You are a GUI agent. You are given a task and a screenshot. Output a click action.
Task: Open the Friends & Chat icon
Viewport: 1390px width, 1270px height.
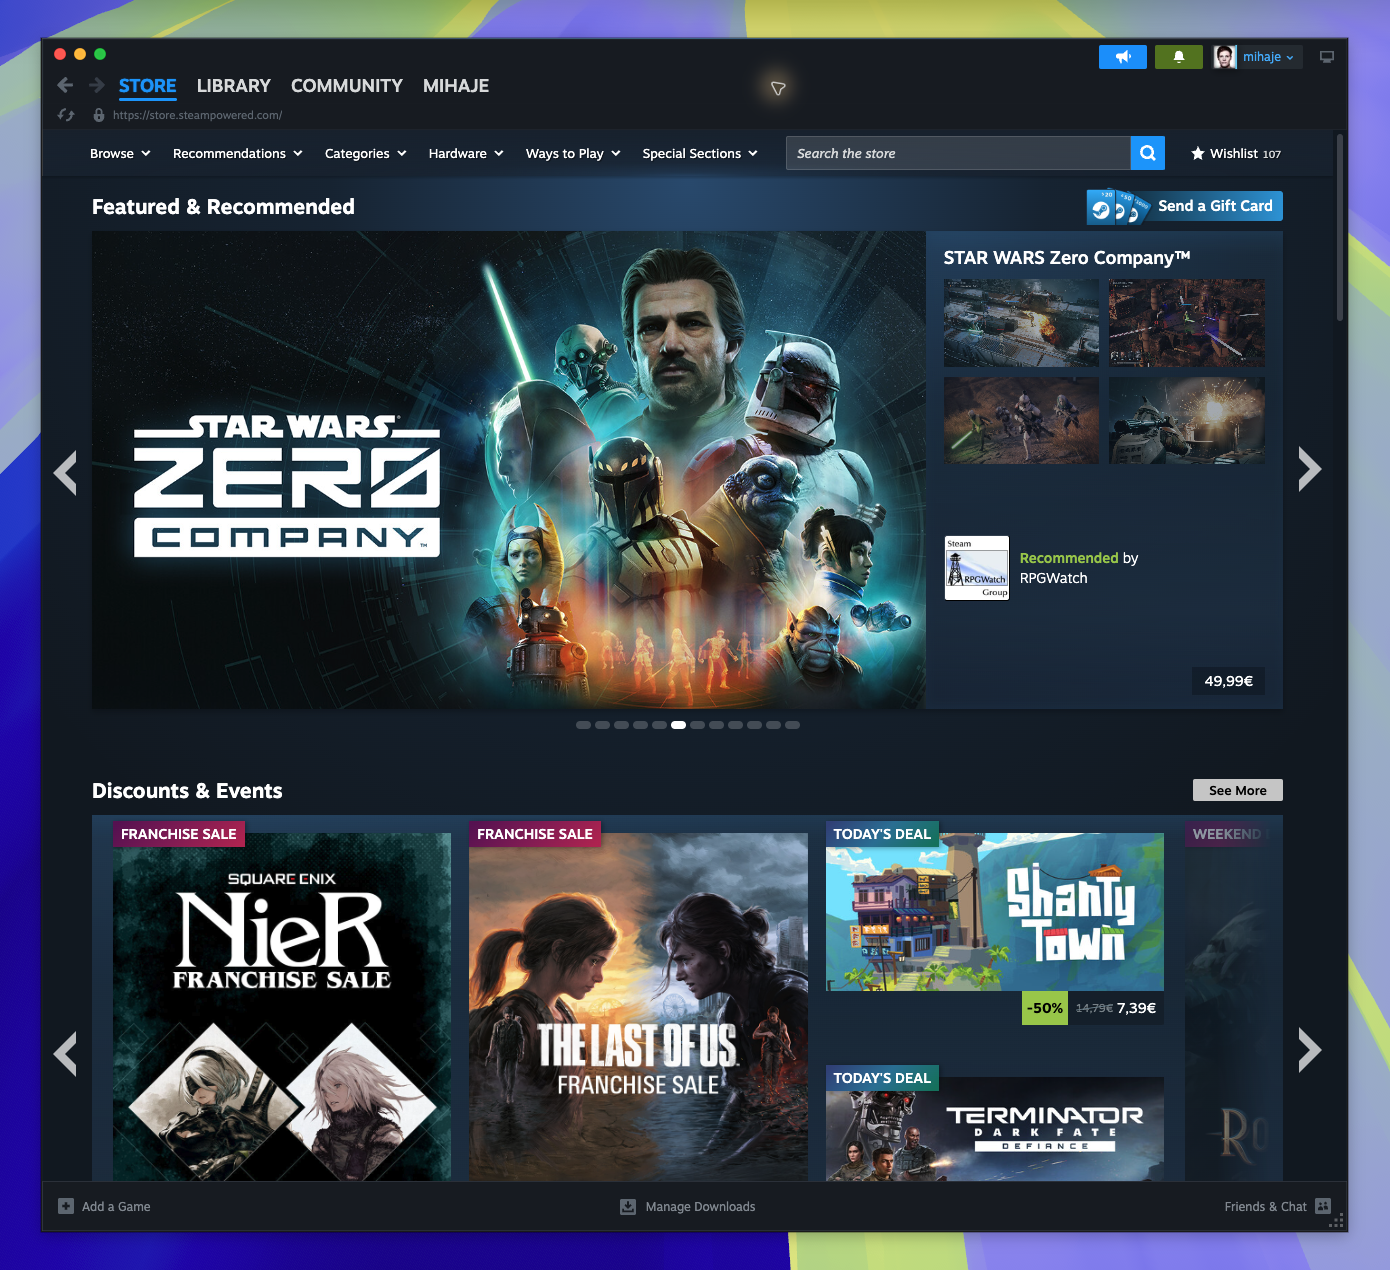pyautogui.click(x=1323, y=1206)
